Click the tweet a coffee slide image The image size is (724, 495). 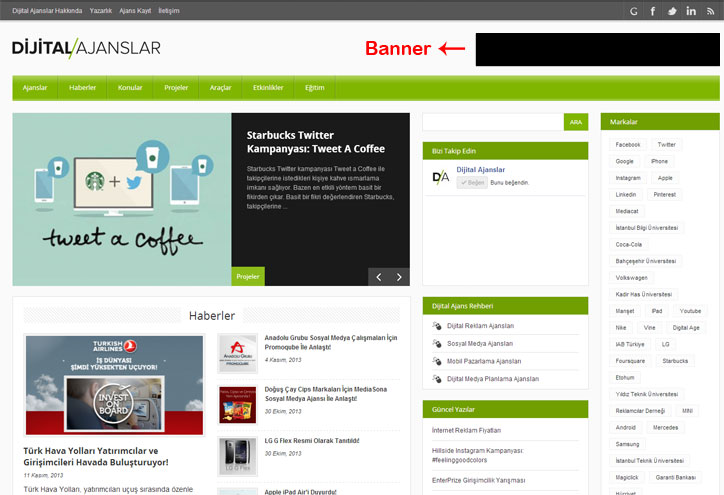pos(122,199)
